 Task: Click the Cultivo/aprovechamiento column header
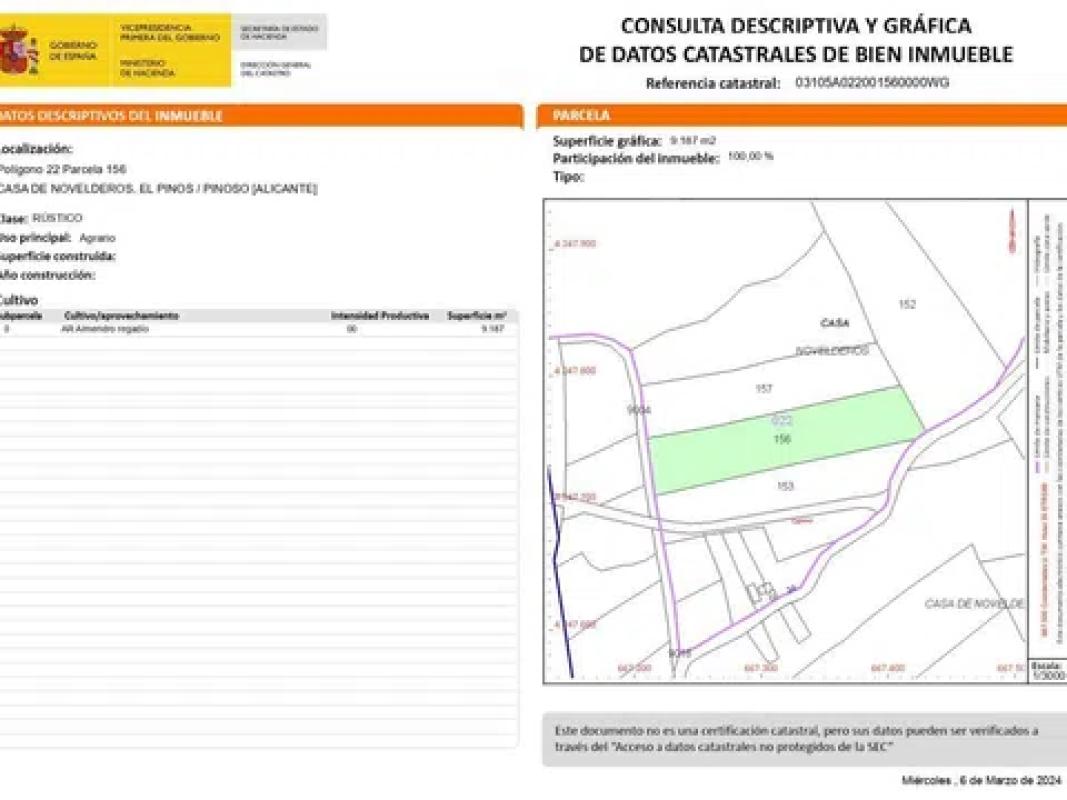click(x=121, y=316)
